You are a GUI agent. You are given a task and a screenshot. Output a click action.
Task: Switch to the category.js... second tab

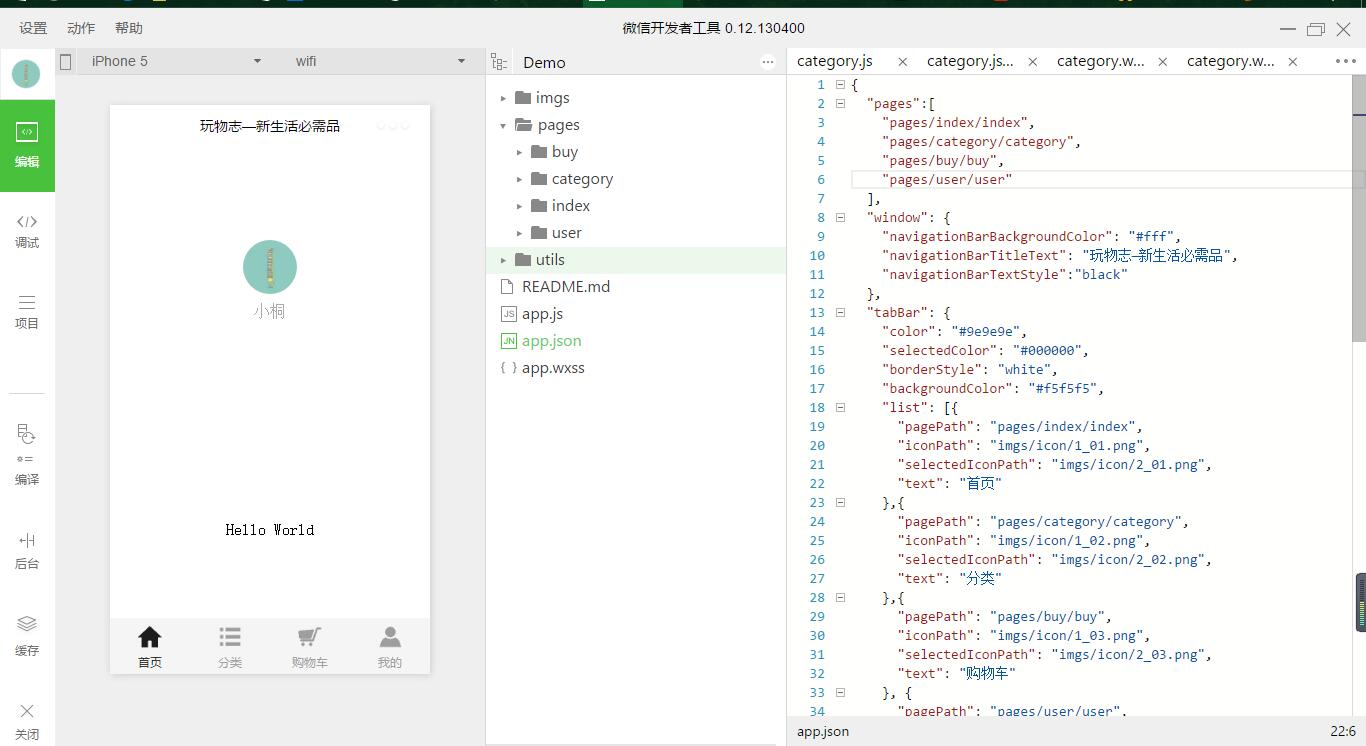tap(970, 61)
